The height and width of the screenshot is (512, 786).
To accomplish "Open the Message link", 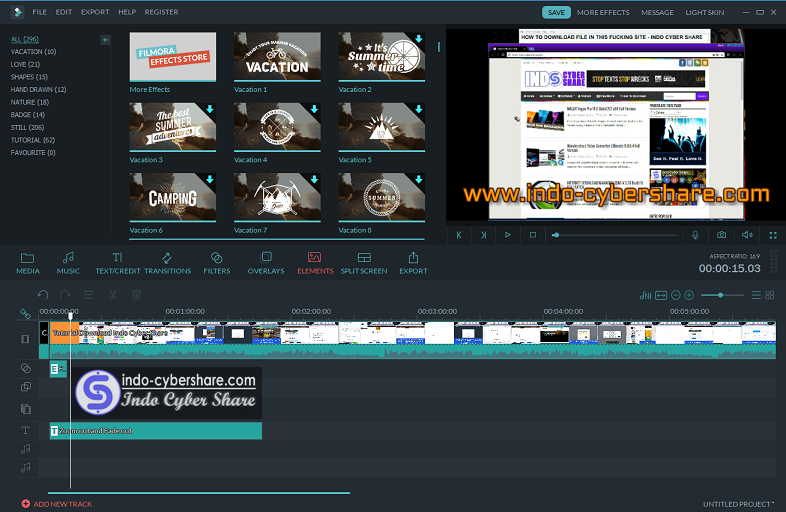I will (x=657, y=13).
